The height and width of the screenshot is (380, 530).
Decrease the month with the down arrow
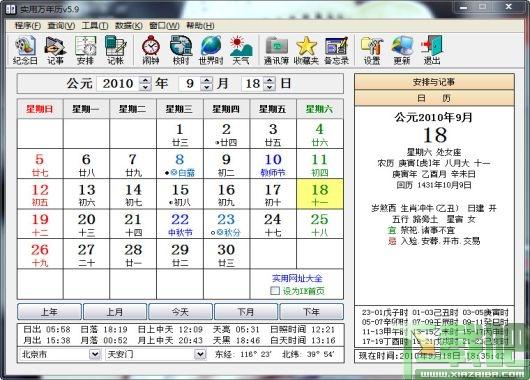tap(207, 87)
